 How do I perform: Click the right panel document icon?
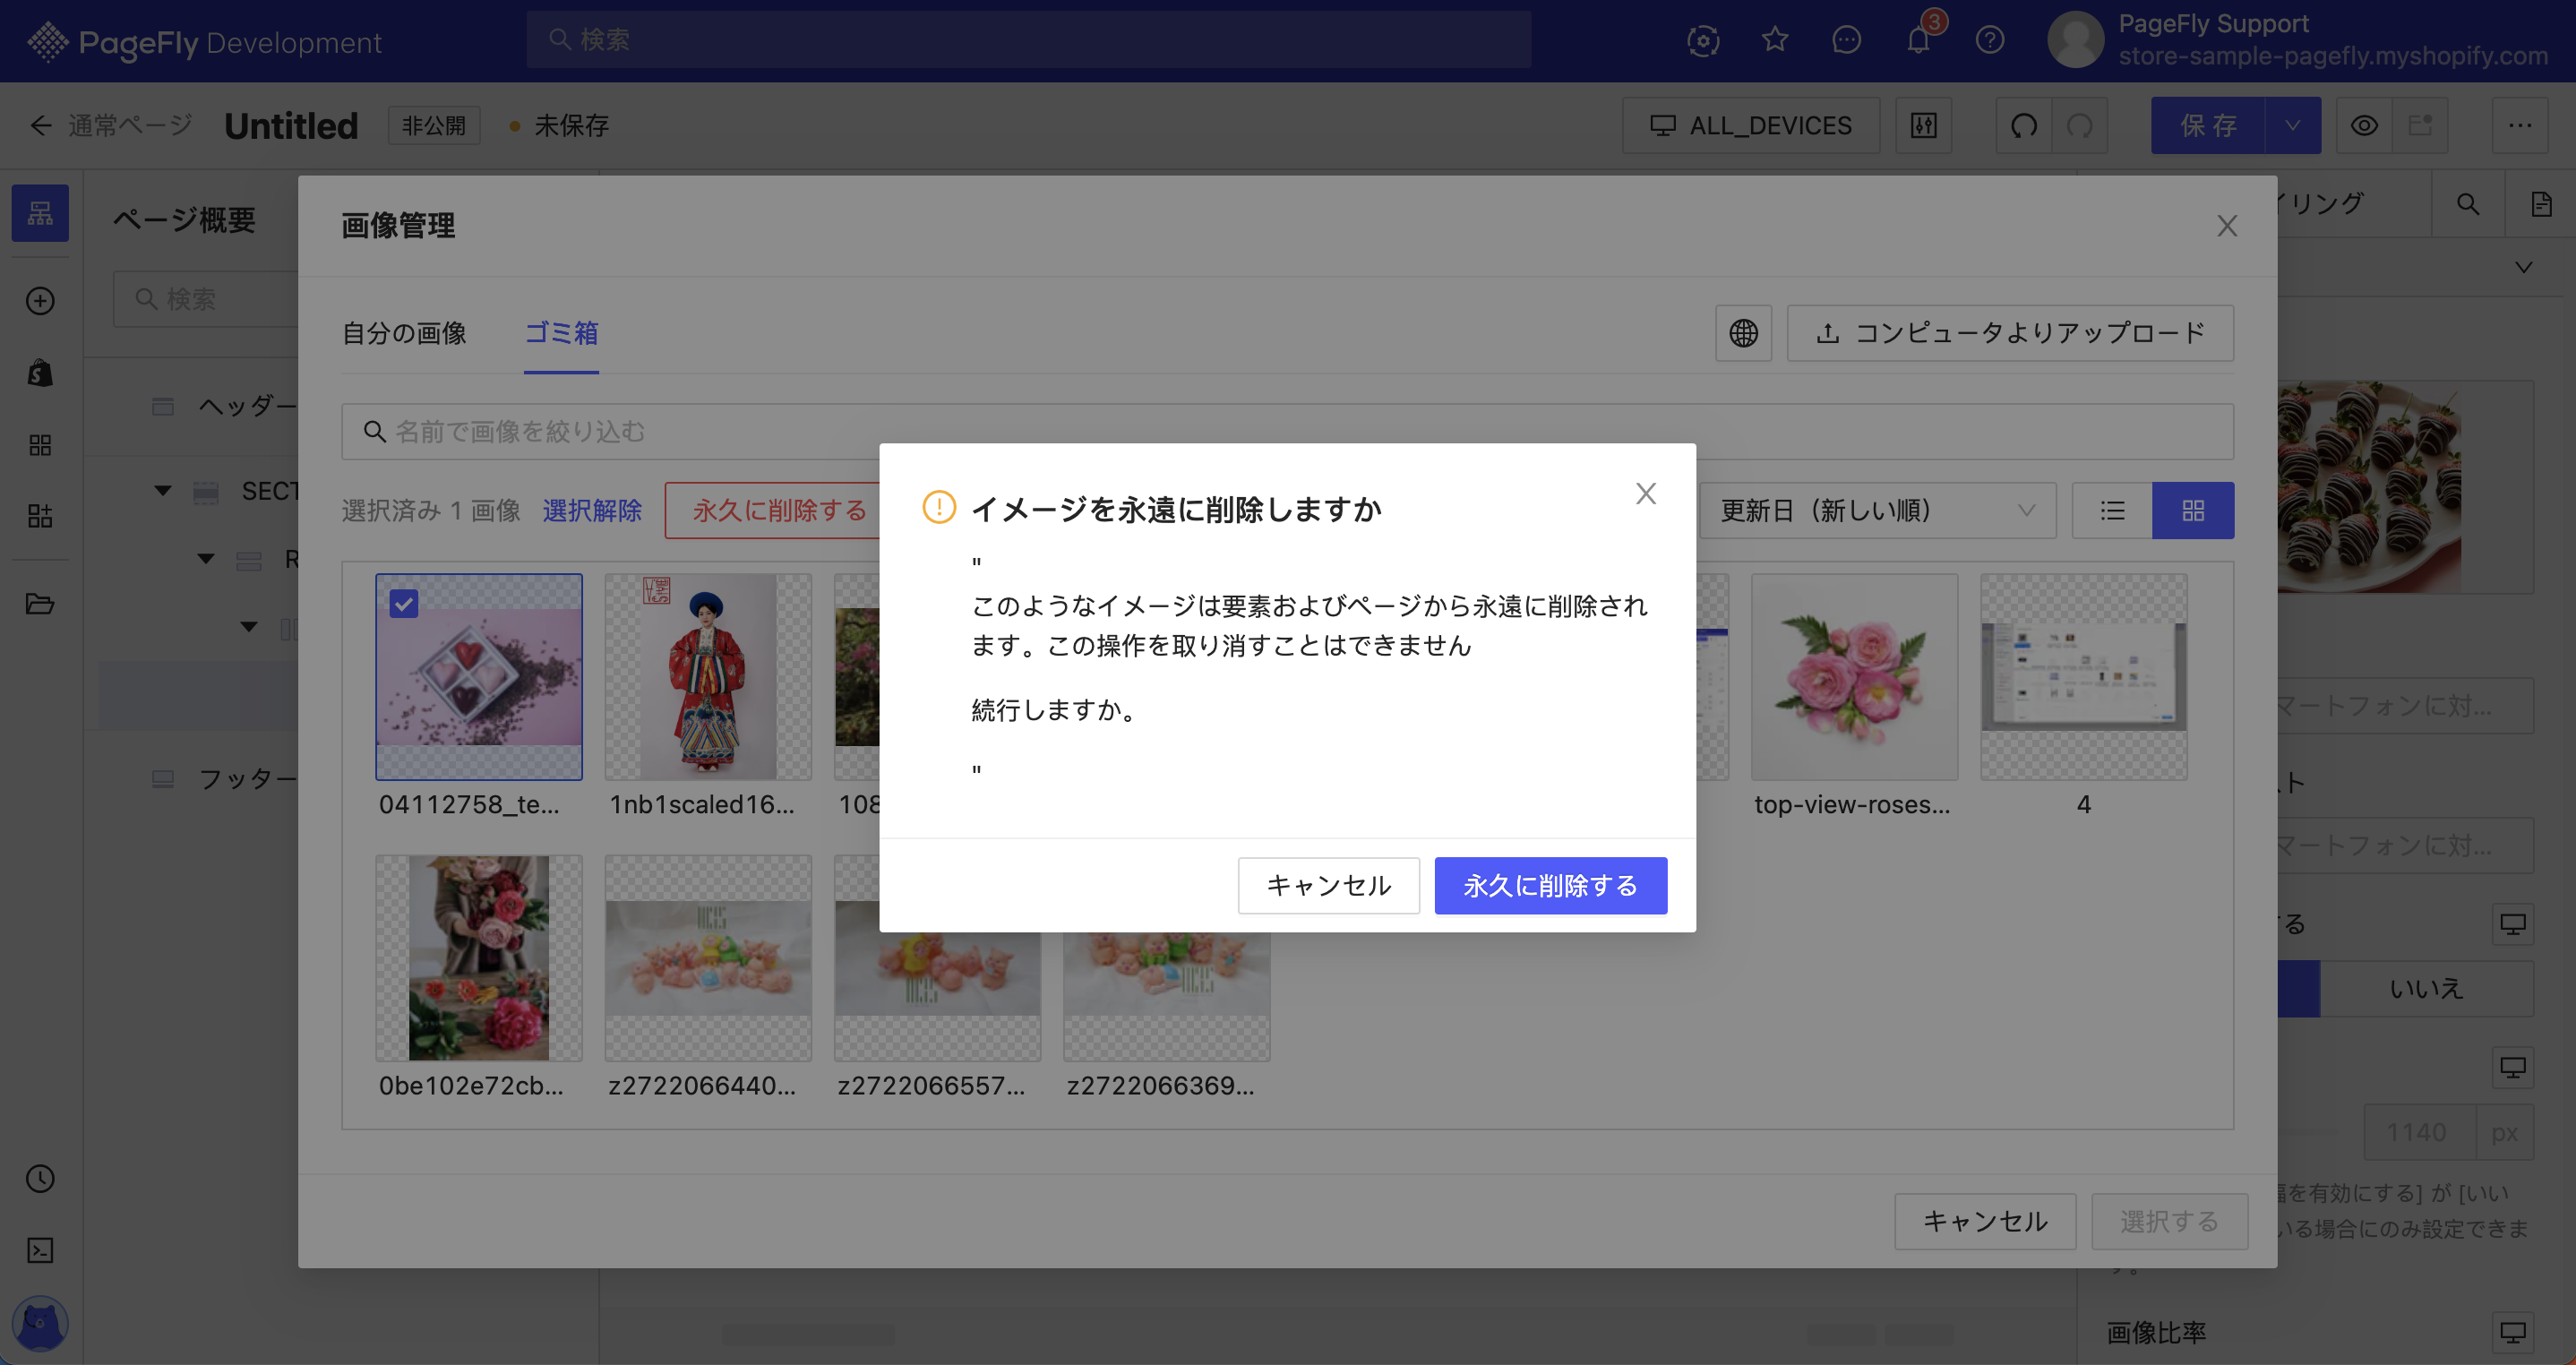pos(2541,204)
